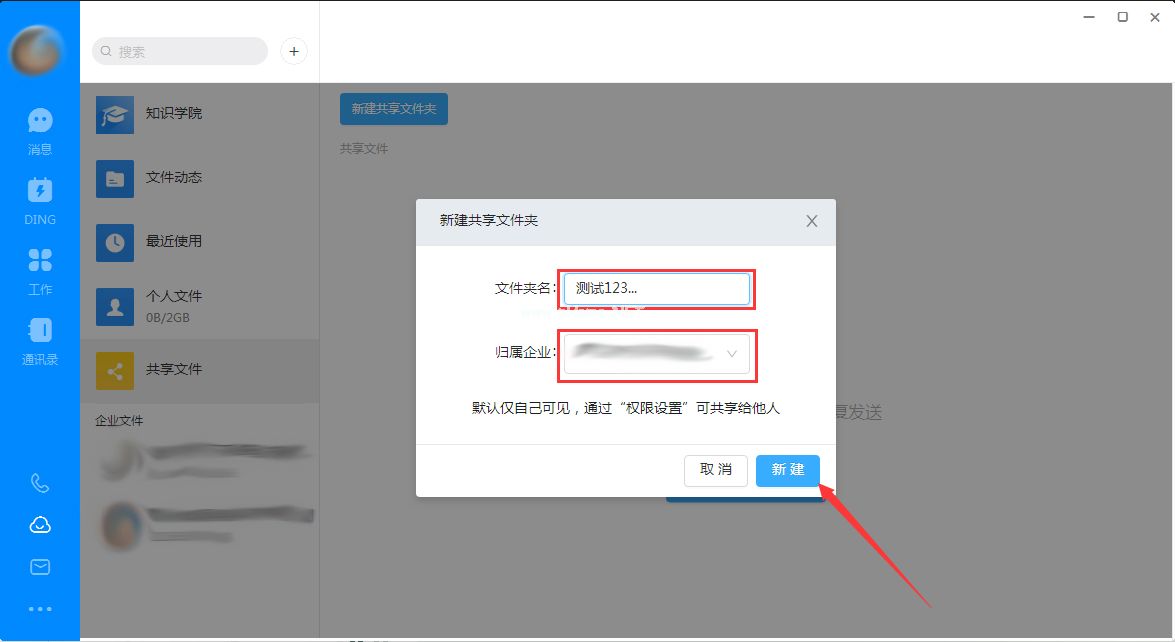Open the mail icon in sidebar

40,566
